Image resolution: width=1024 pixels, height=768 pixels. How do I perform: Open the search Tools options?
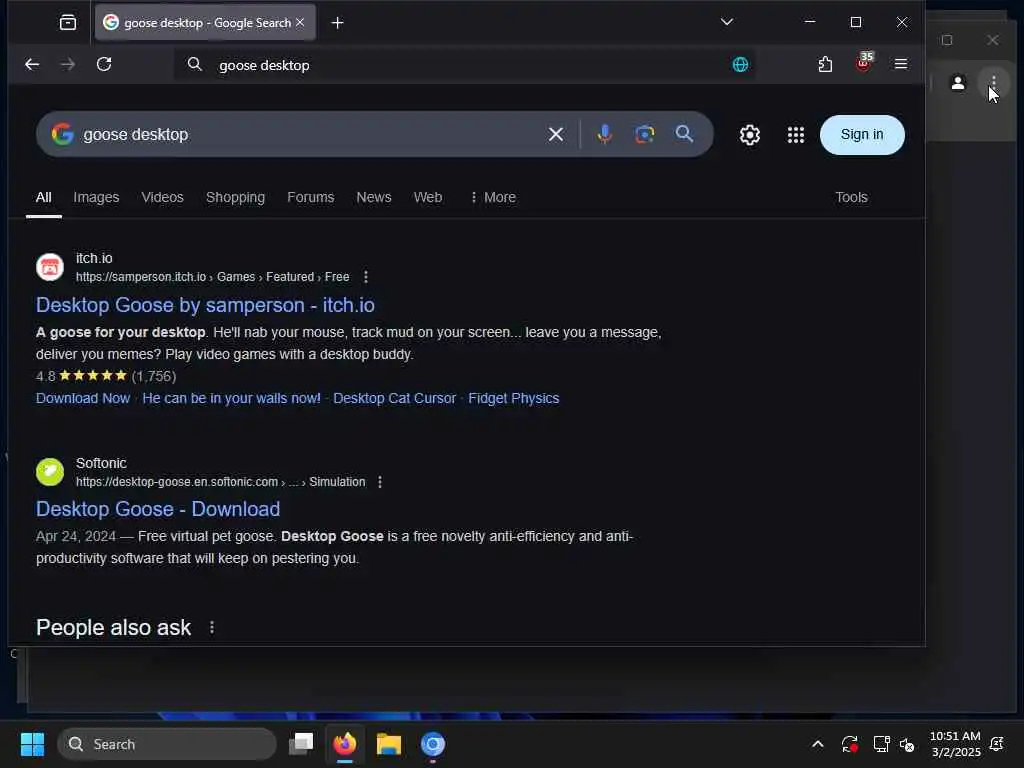pyautogui.click(x=851, y=197)
